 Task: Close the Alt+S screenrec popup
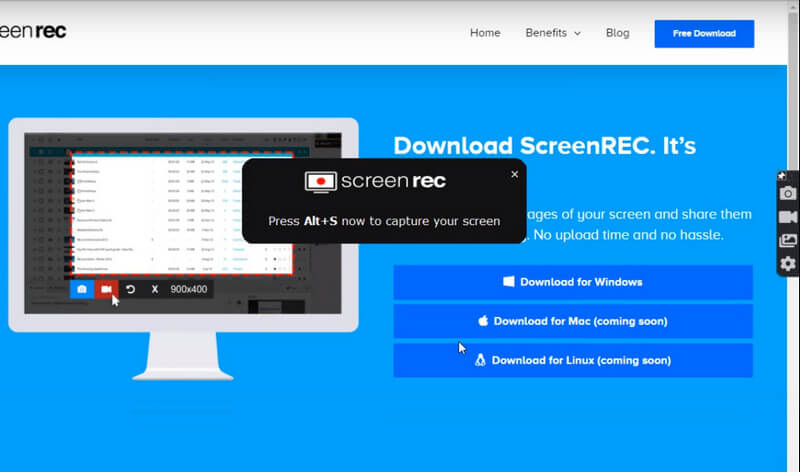(x=514, y=175)
